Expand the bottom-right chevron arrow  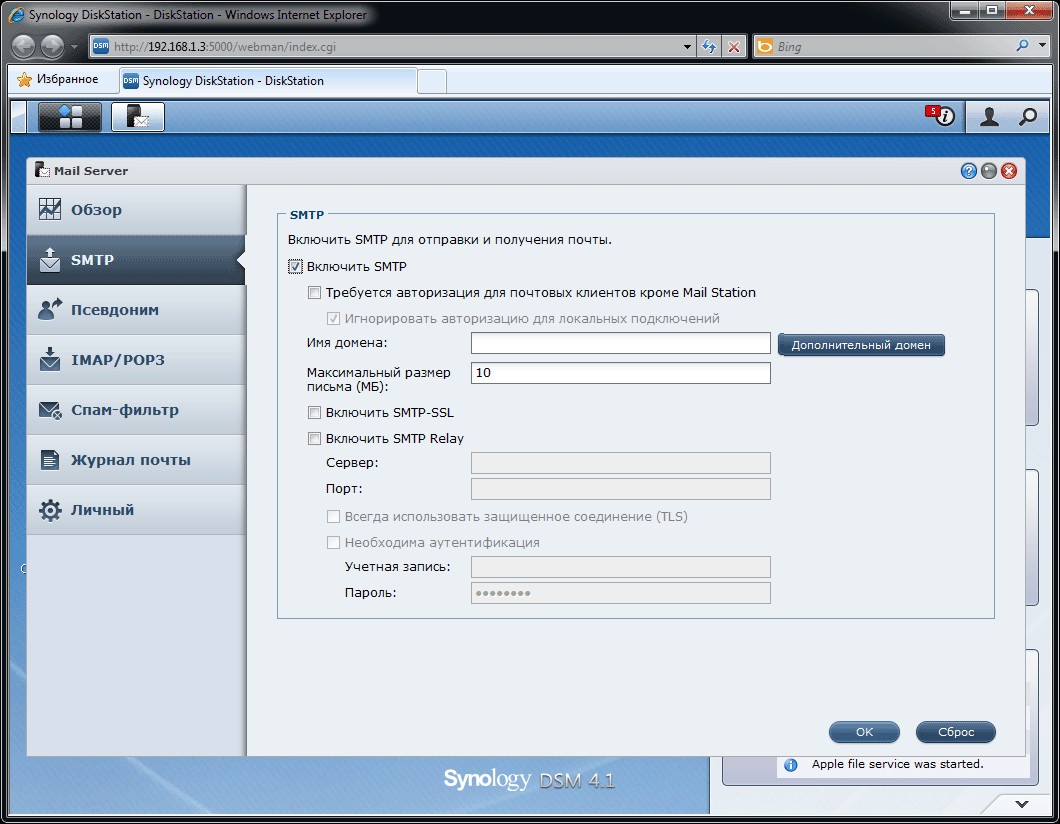(x=1022, y=804)
